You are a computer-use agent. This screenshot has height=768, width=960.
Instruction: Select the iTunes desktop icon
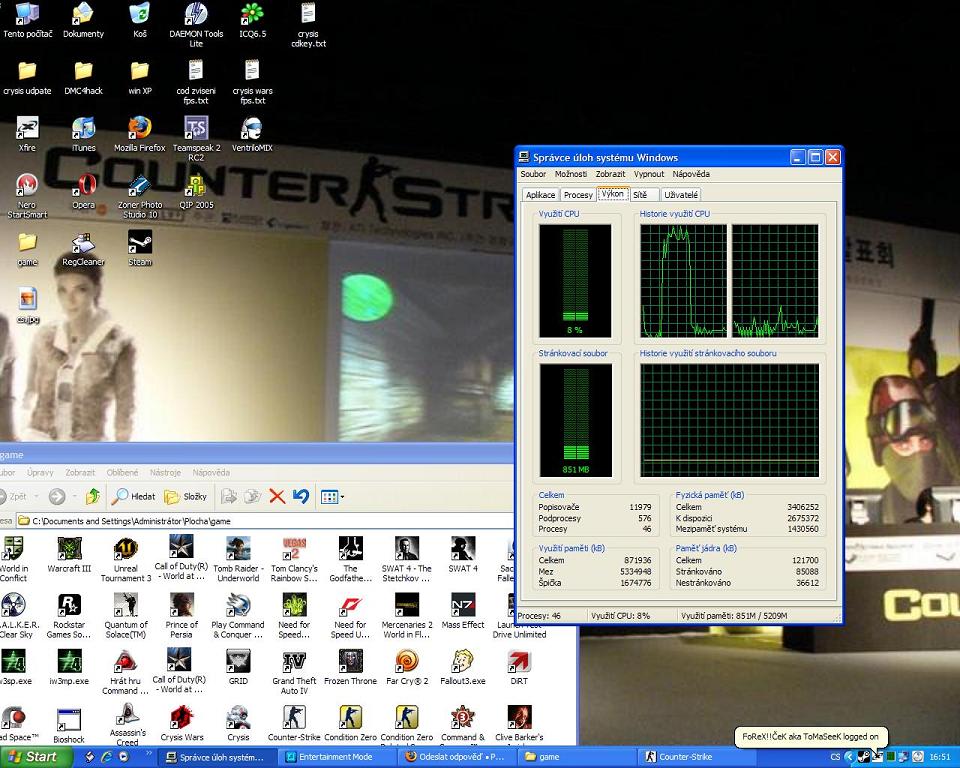[x=83, y=134]
